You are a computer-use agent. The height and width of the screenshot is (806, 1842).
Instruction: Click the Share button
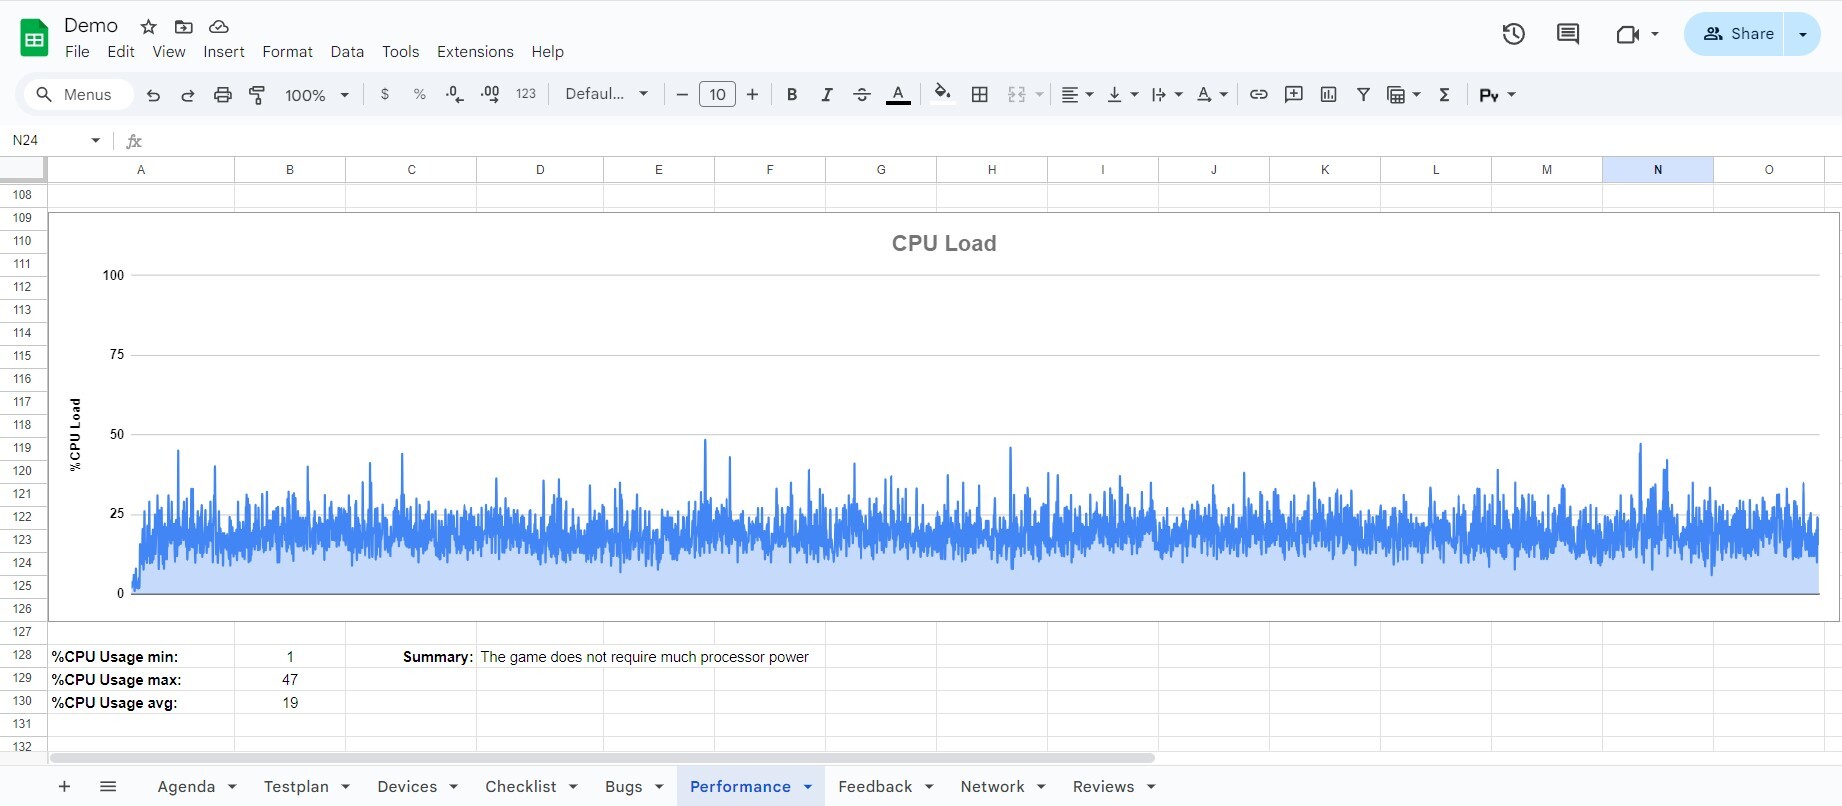click(x=1738, y=34)
